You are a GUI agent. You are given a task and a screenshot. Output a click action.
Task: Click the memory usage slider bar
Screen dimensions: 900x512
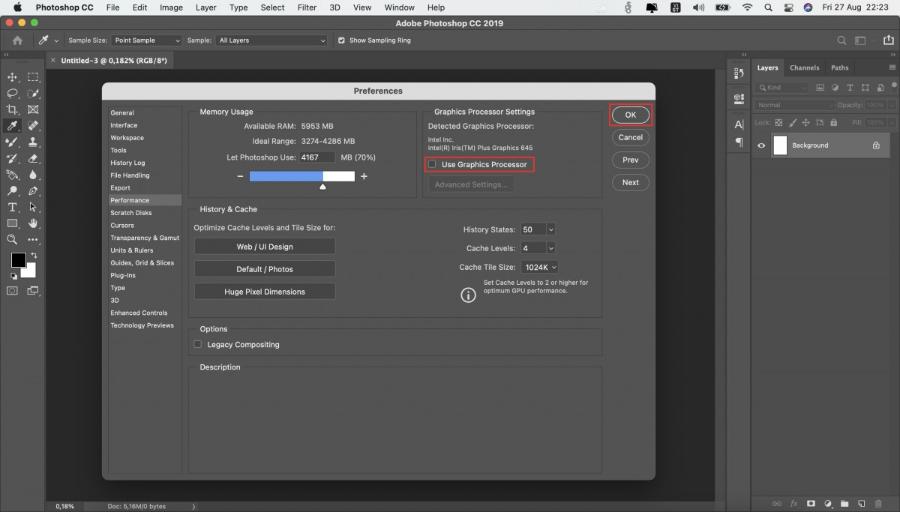[x=302, y=176]
